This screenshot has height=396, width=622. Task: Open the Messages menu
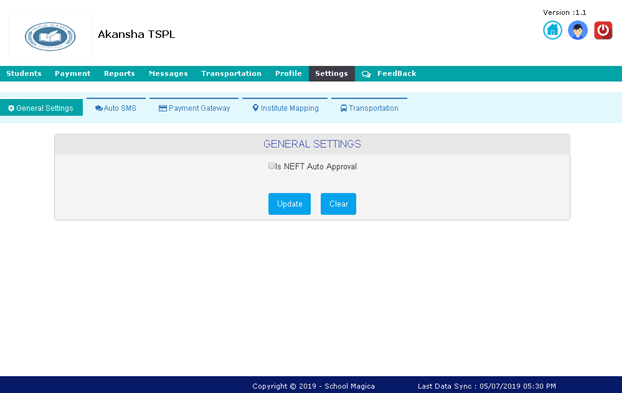tap(168, 73)
